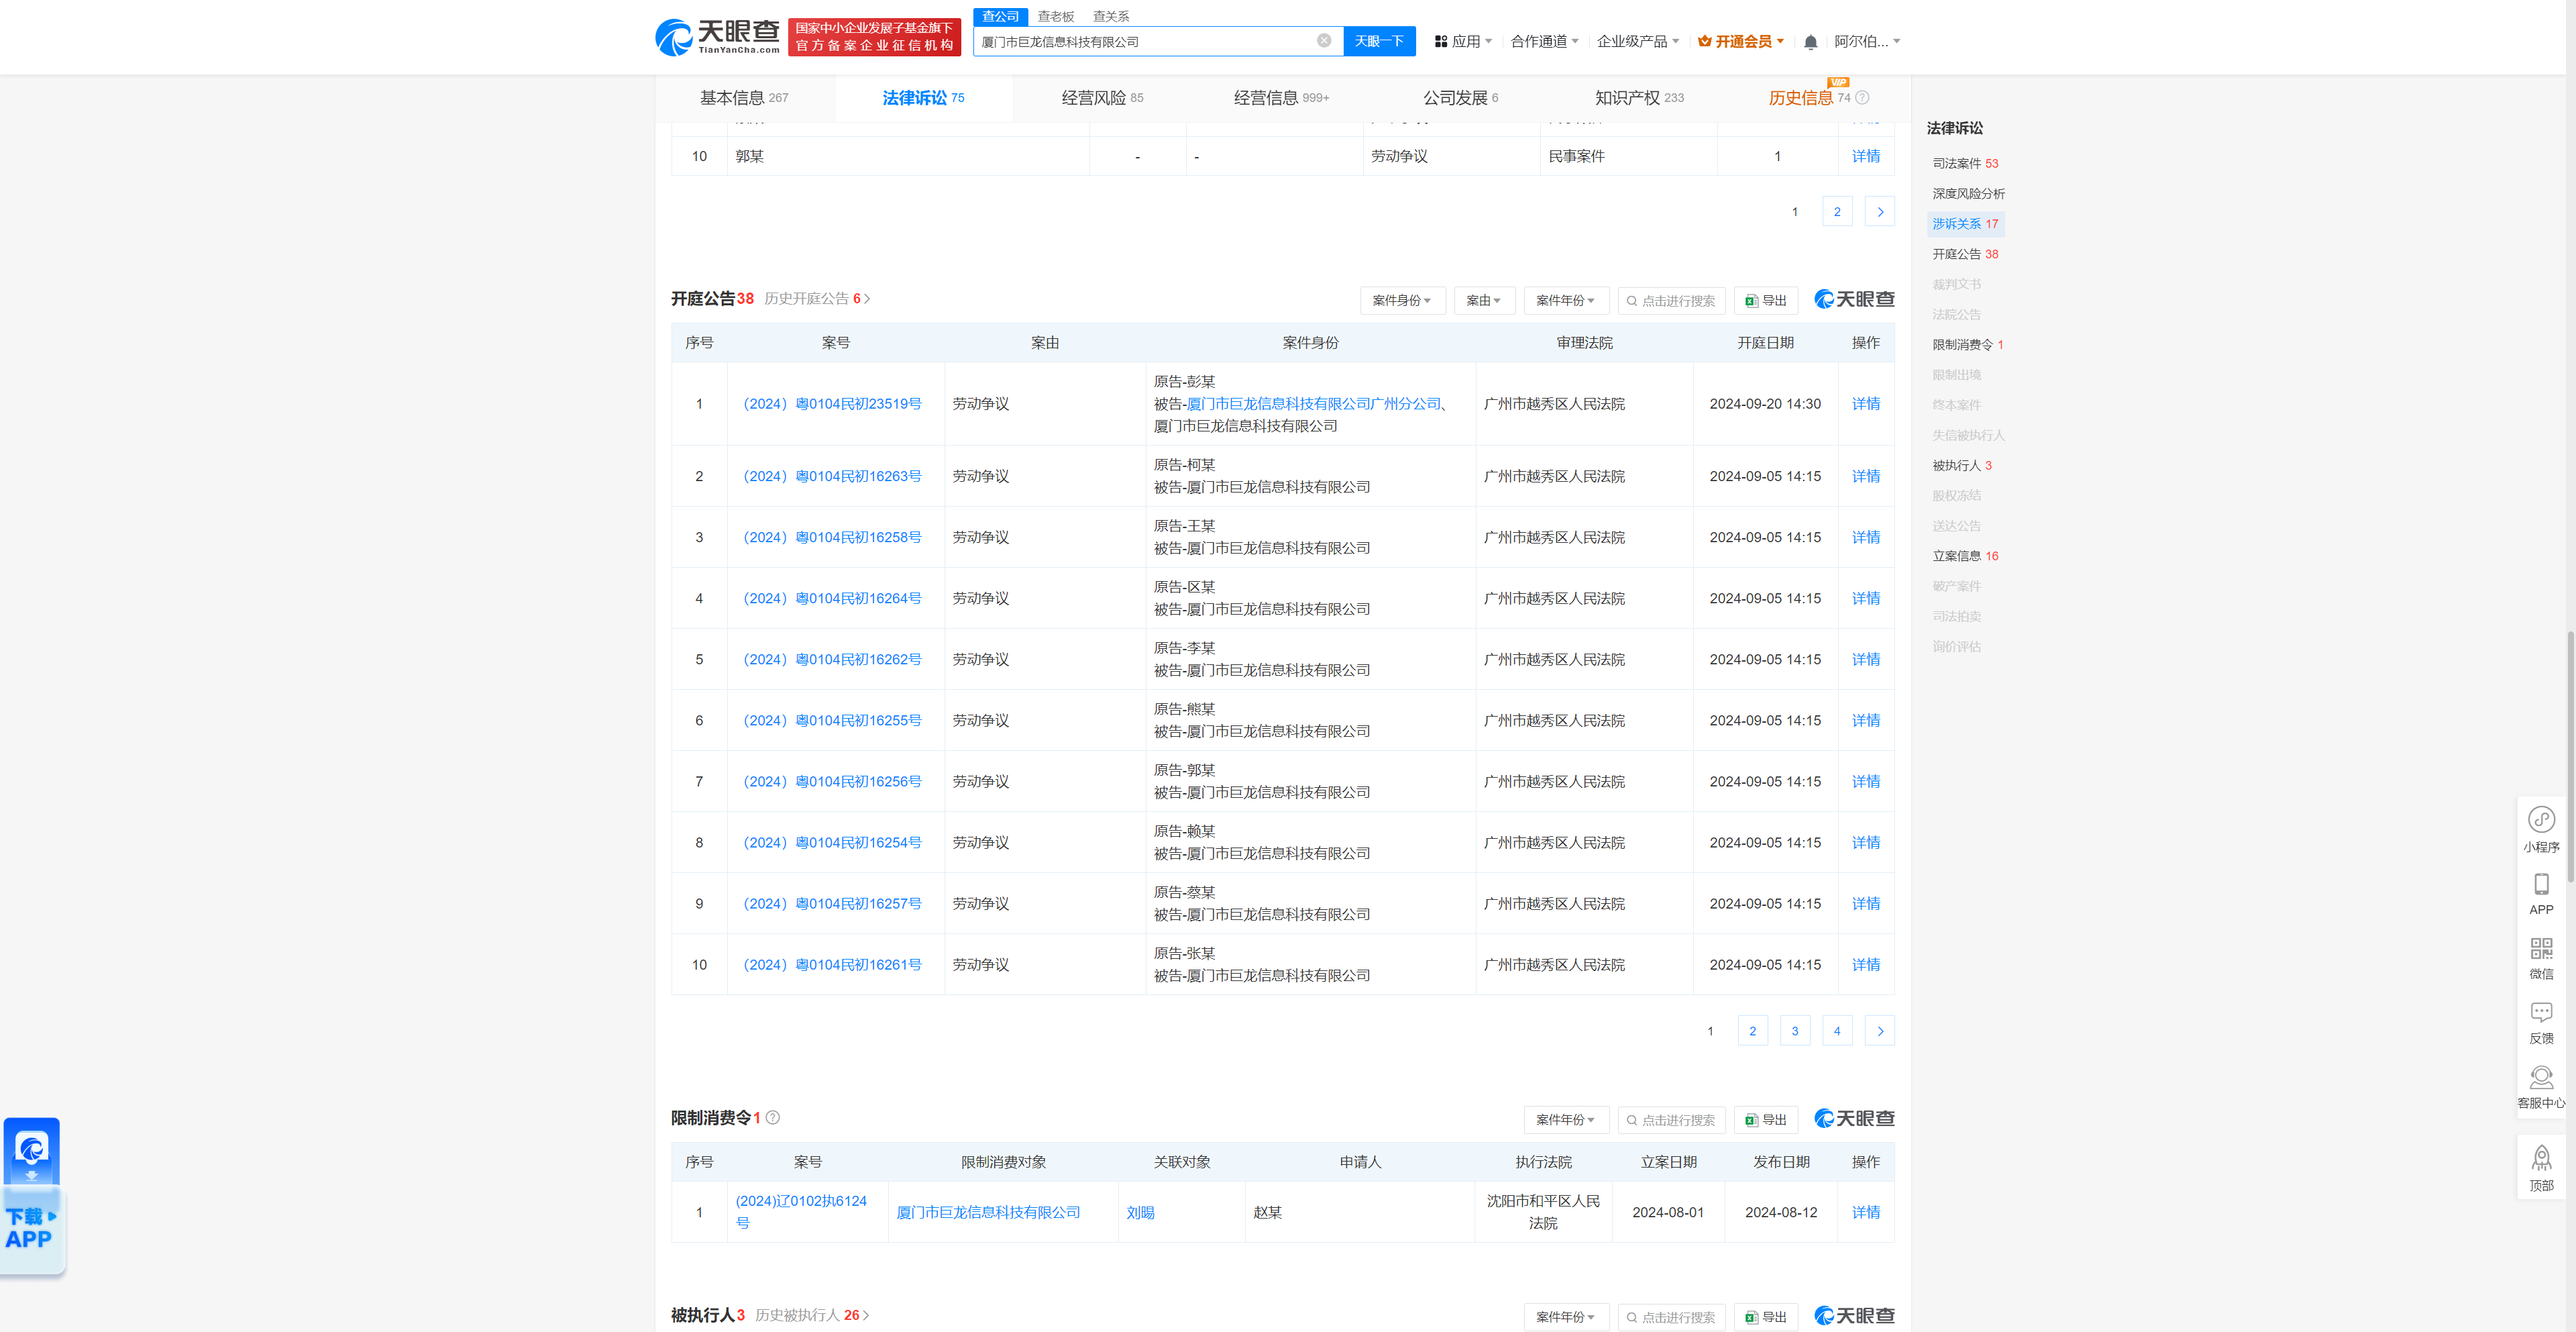Open 详情 for the 郭某 劳动争议 row
Image resolution: width=2576 pixels, height=1332 pixels.
[x=1865, y=156]
